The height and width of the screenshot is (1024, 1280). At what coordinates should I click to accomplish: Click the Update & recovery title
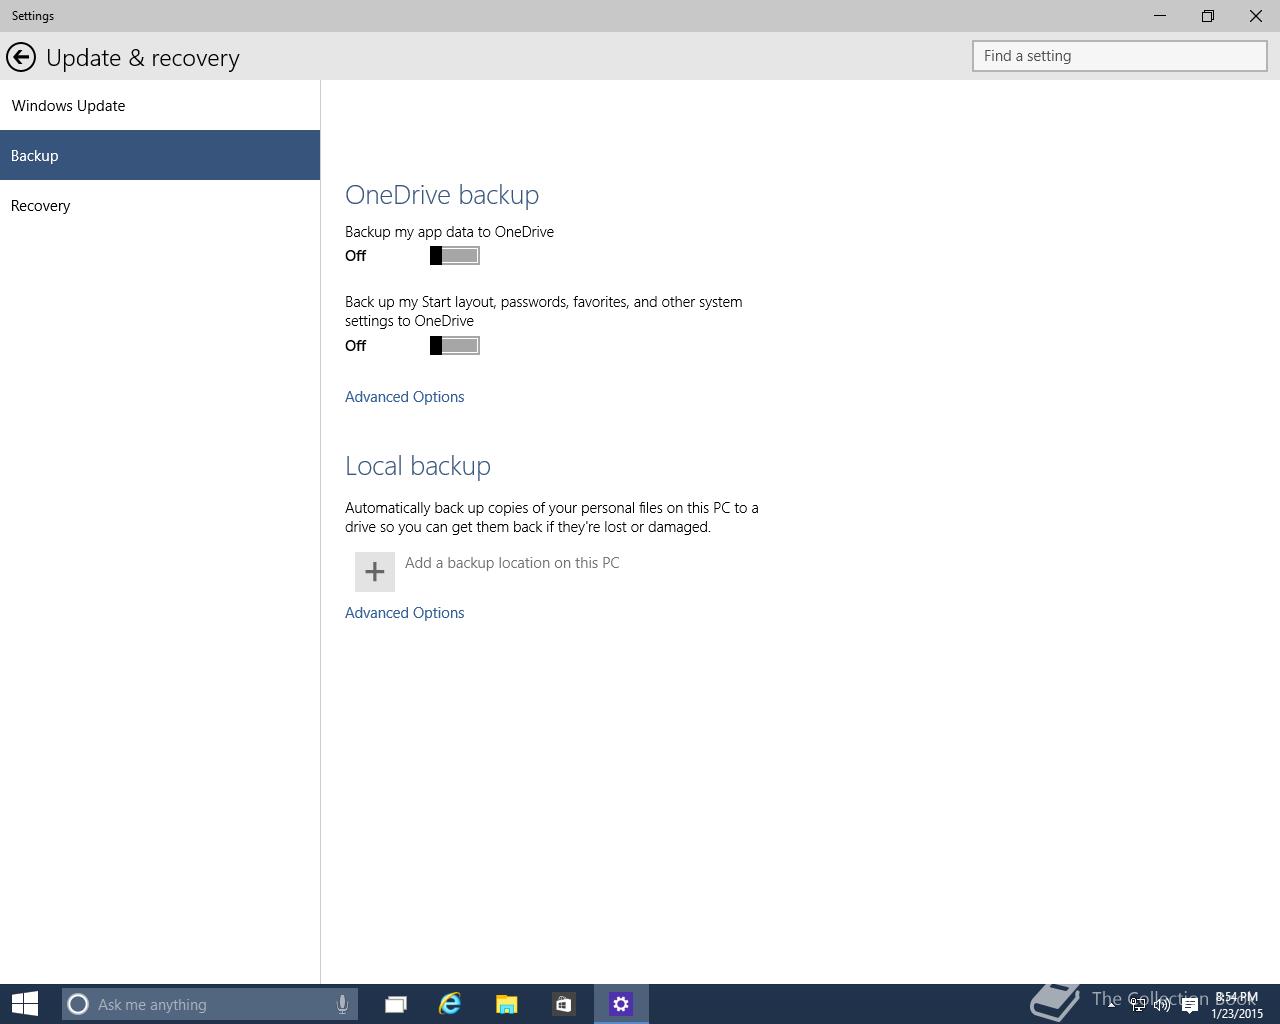click(x=143, y=58)
